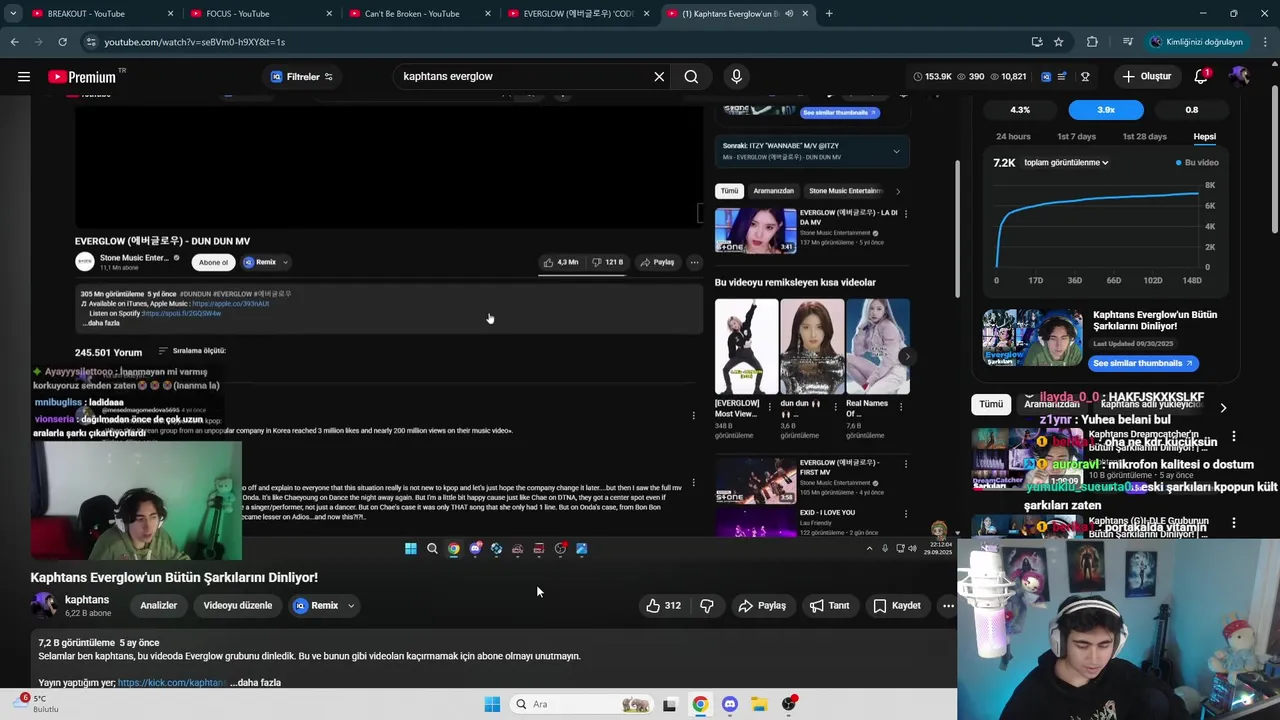Select the 0.8 metric pill

1192,110
